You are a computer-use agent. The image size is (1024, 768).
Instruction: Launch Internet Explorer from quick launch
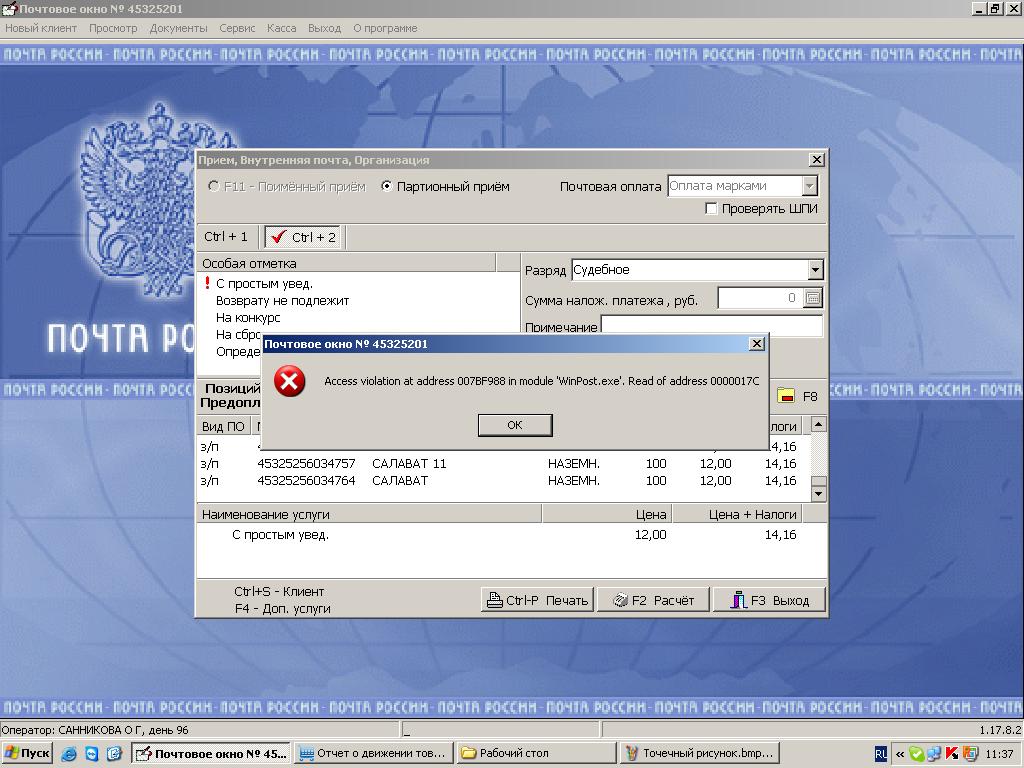point(69,754)
